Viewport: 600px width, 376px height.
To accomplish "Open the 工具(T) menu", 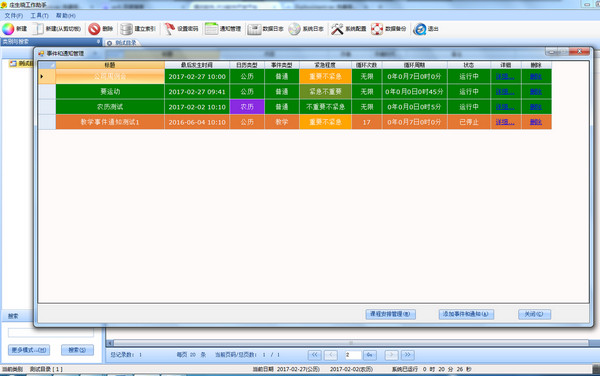I will (39, 16).
